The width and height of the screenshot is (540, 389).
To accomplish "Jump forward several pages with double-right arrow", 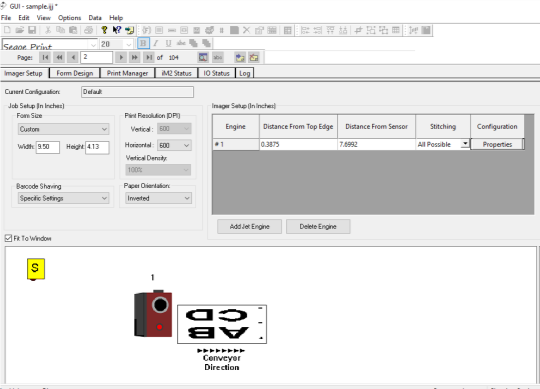I will coord(135,57).
